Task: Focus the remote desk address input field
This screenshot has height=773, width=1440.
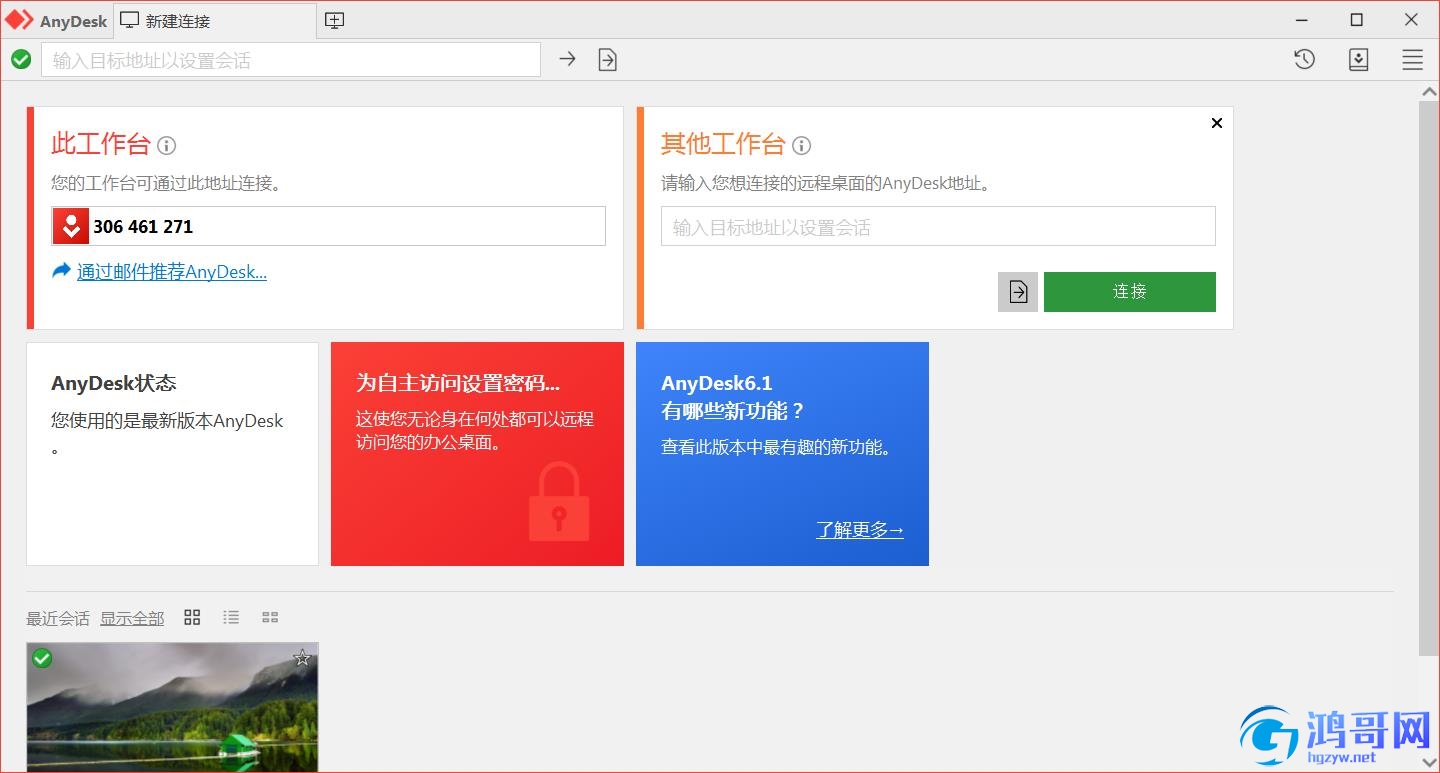Action: tap(938, 226)
